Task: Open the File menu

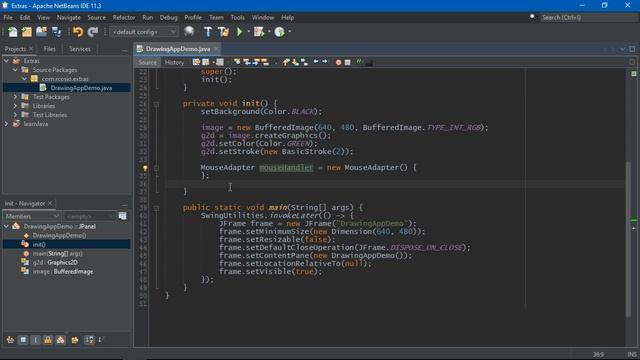Action: [8, 18]
